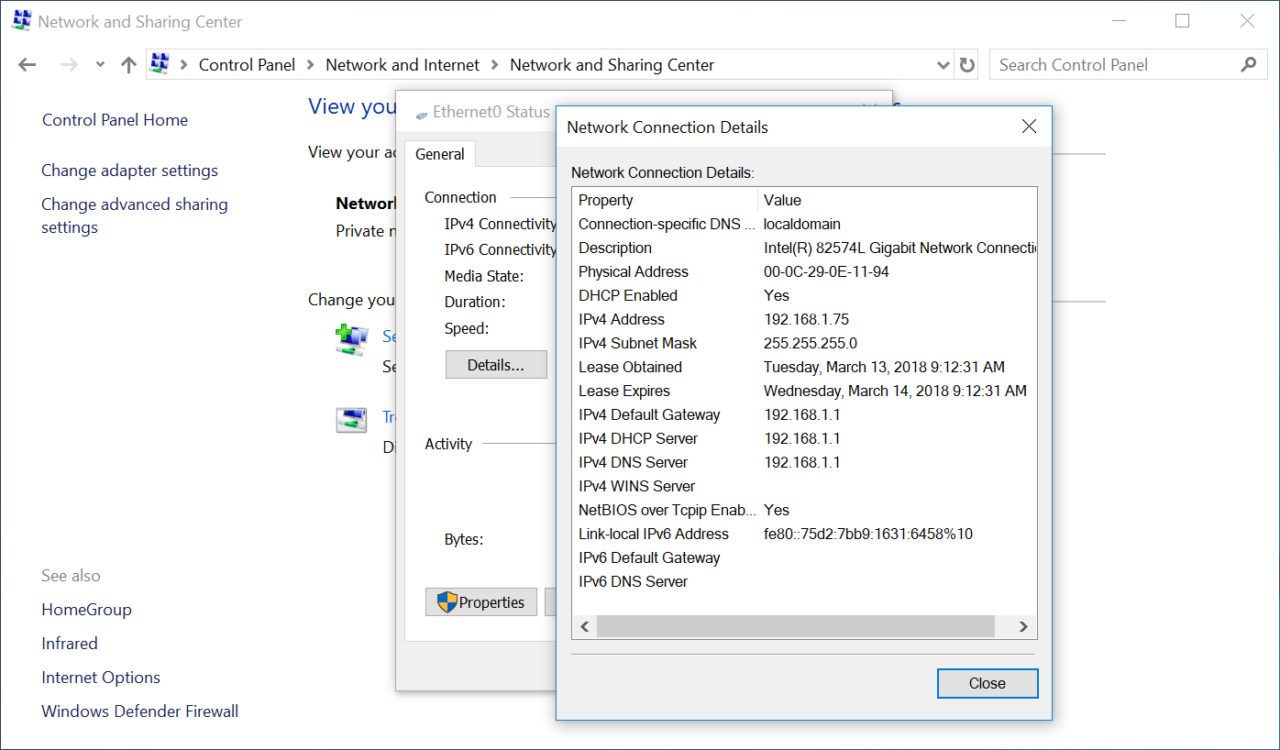Select Control Panel in the breadcrumb

point(247,65)
